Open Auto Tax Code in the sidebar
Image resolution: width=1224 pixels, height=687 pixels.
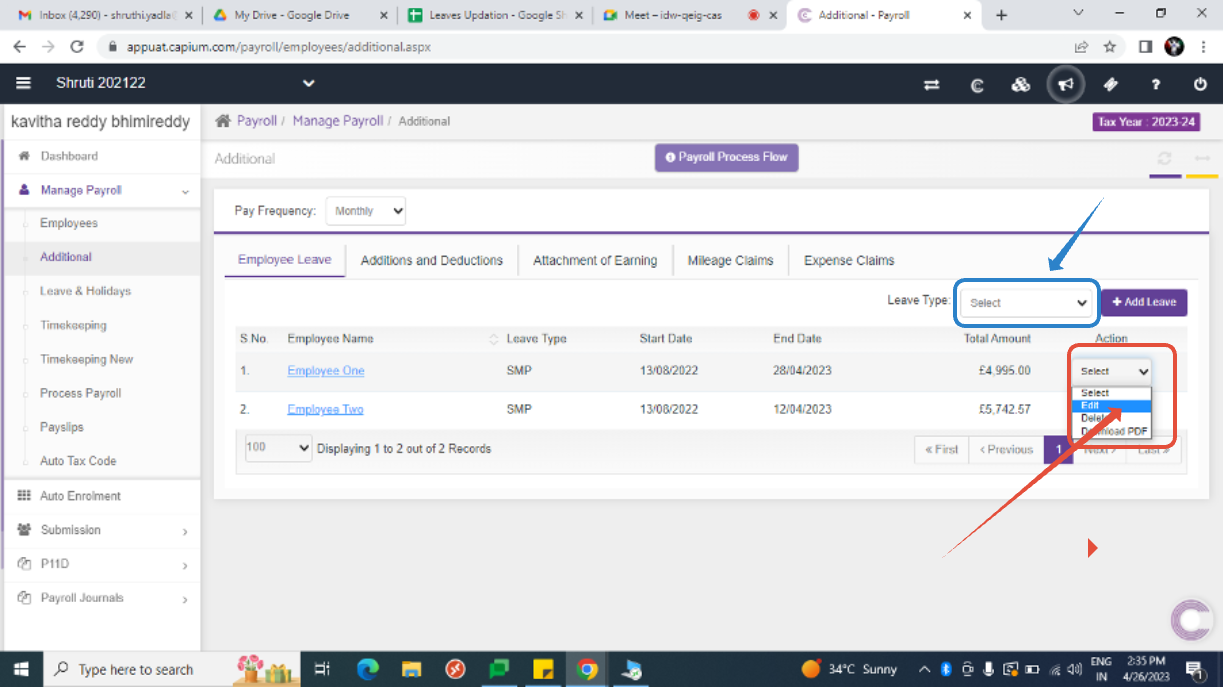click(x=78, y=461)
